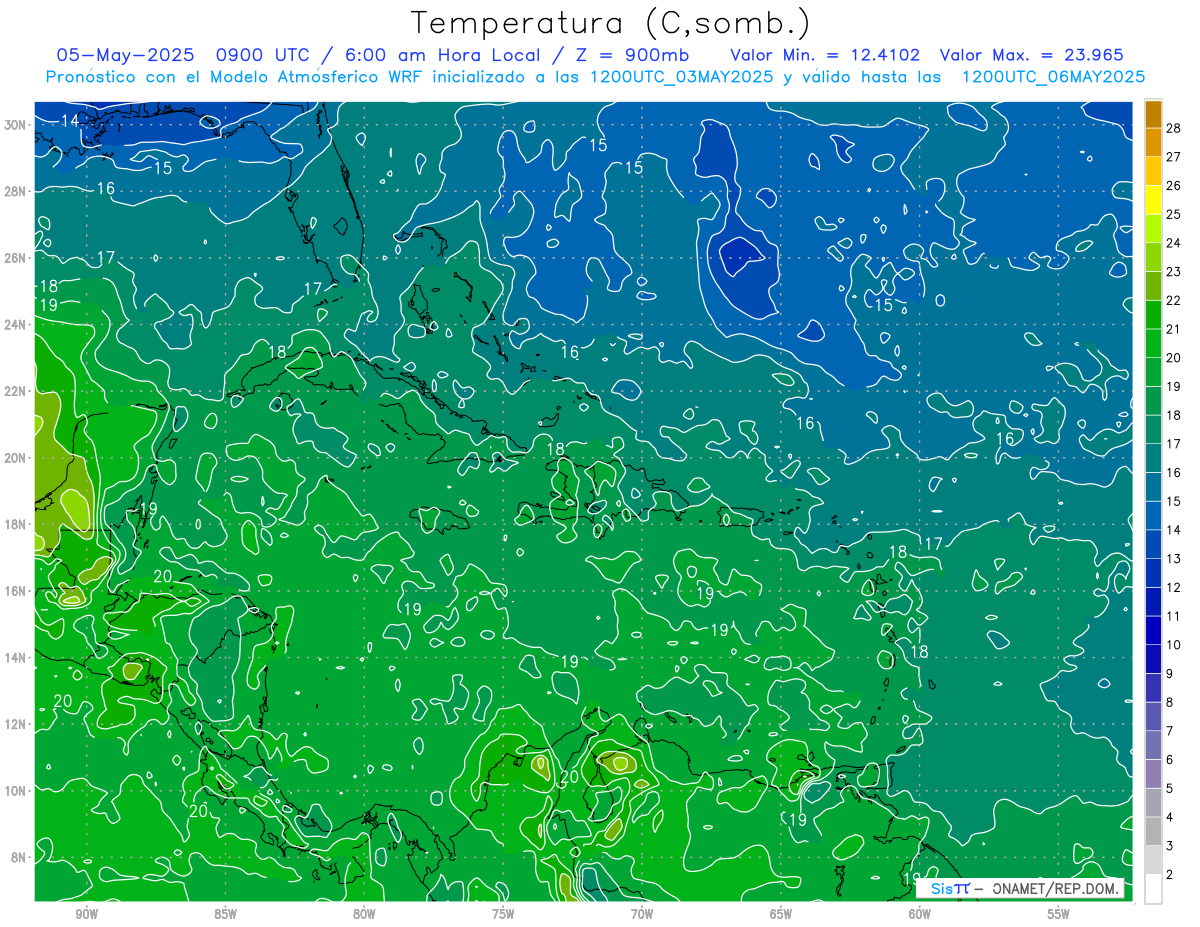
Task: Click the "30N" latitude axis label
Action: (x=16, y=124)
